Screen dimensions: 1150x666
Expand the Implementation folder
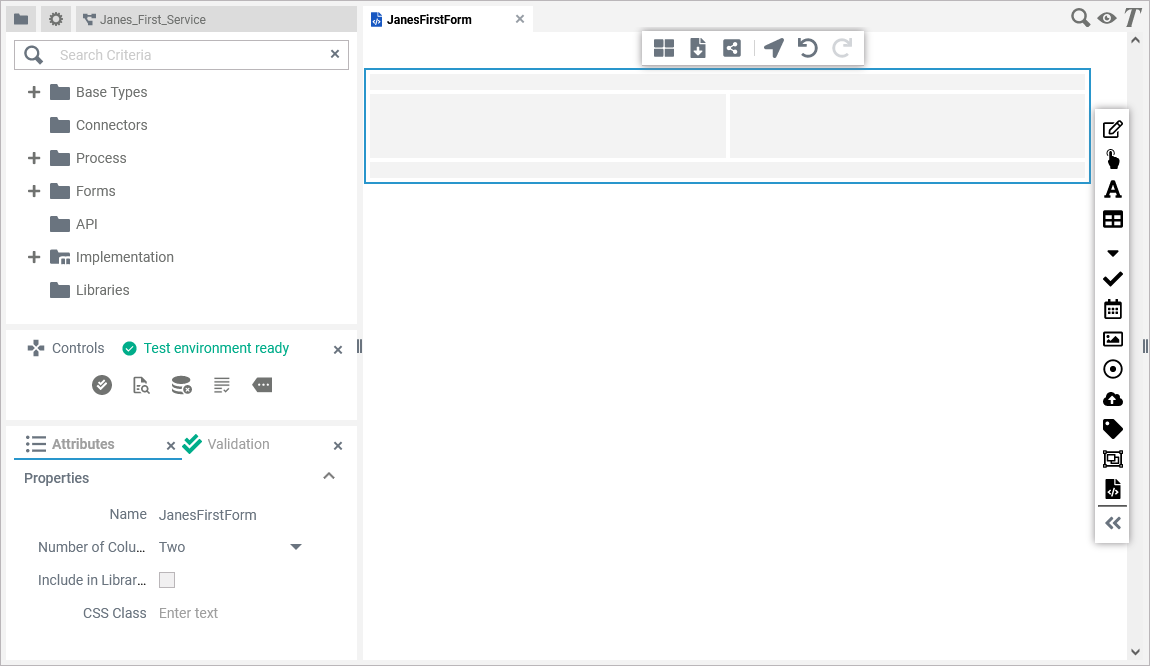pyautogui.click(x=33, y=257)
